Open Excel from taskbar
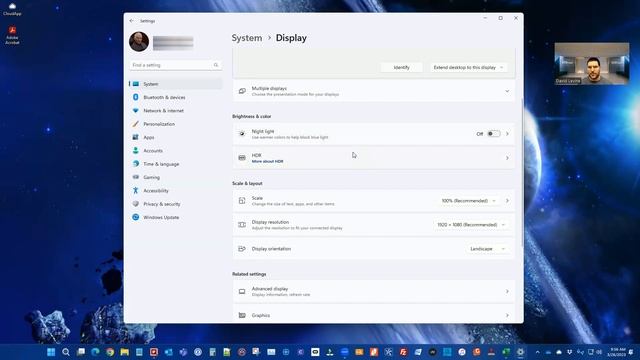Viewport: 640px width, 360px height. click(506, 352)
